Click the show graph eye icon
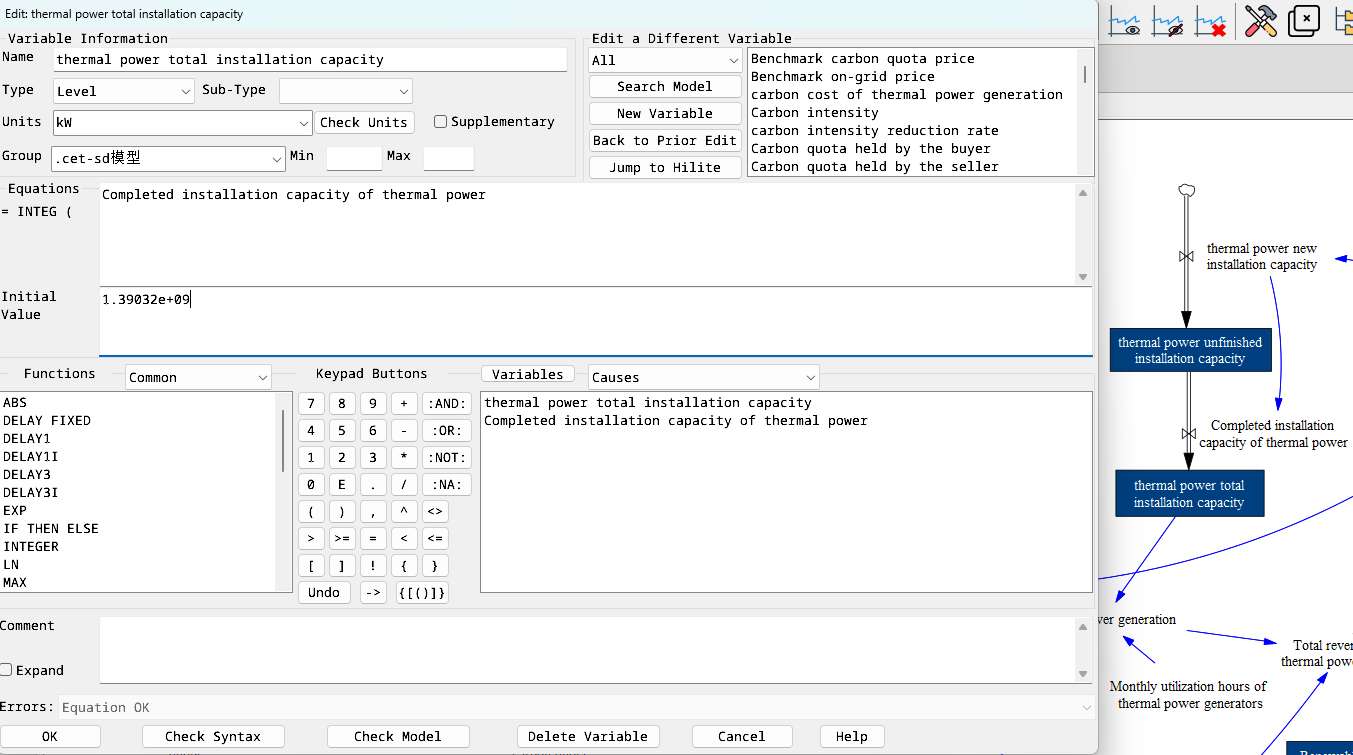Image resolution: width=1353 pixels, height=755 pixels. click(1126, 21)
